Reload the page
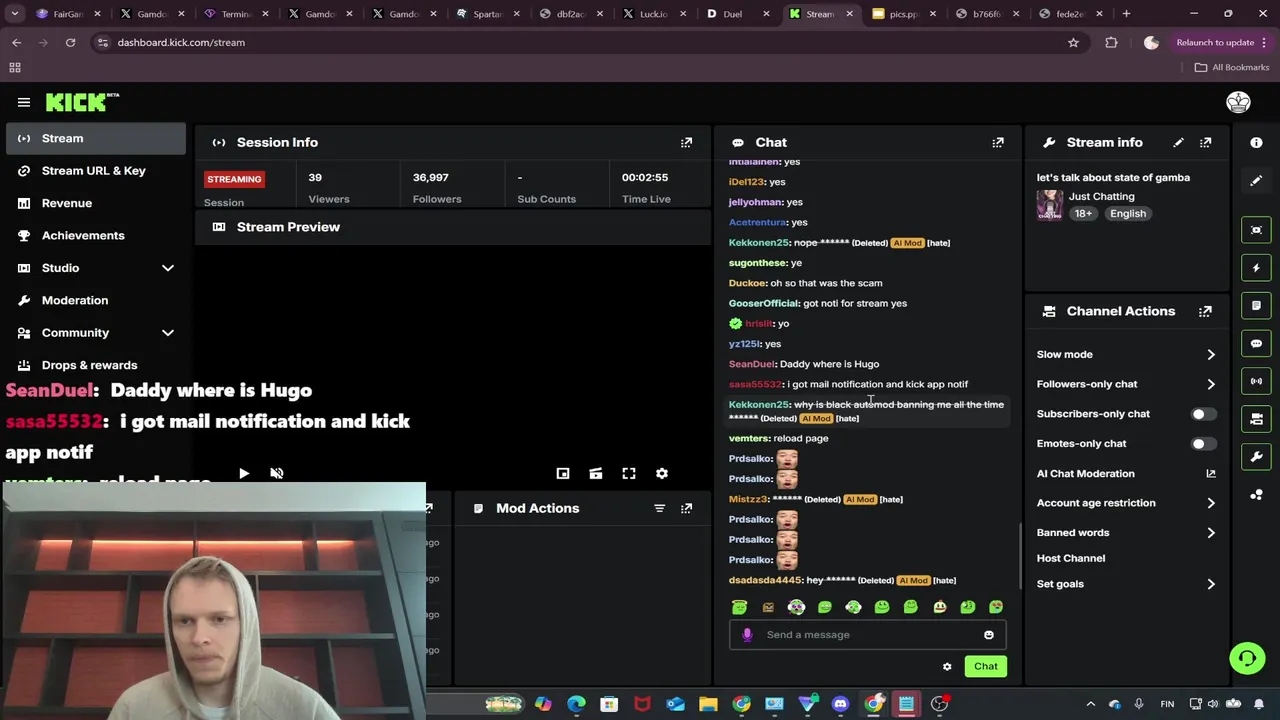The height and width of the screenshot is (720, 1280). (70, 43)
